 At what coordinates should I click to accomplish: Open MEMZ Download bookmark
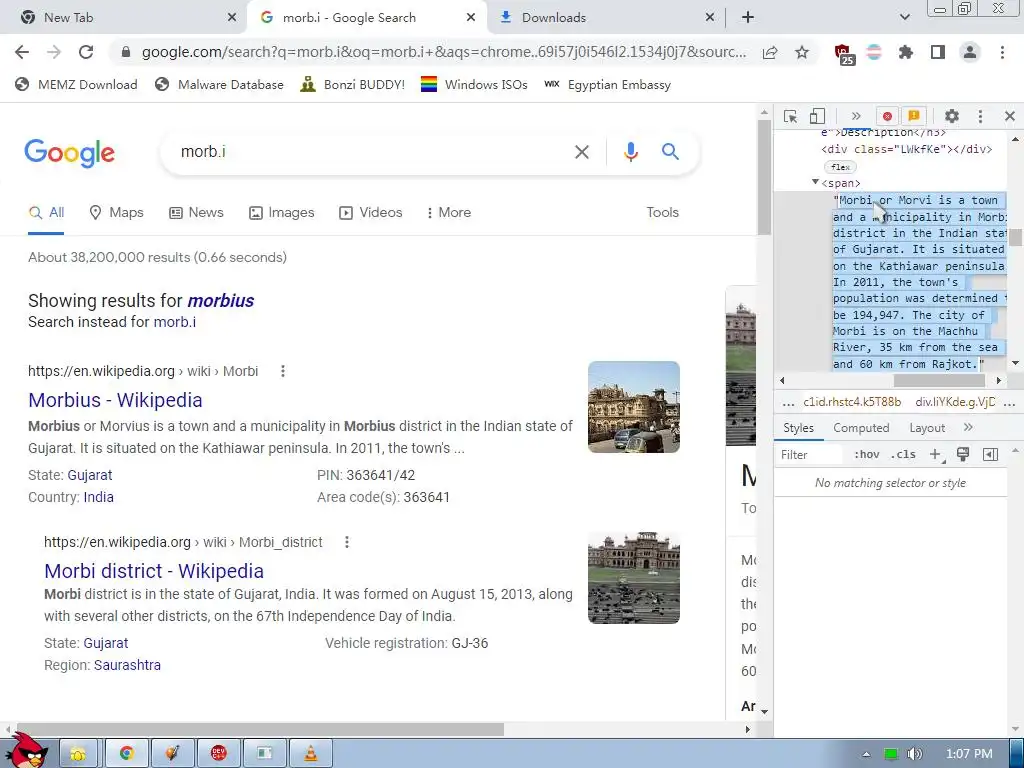[x=76, y=85]
